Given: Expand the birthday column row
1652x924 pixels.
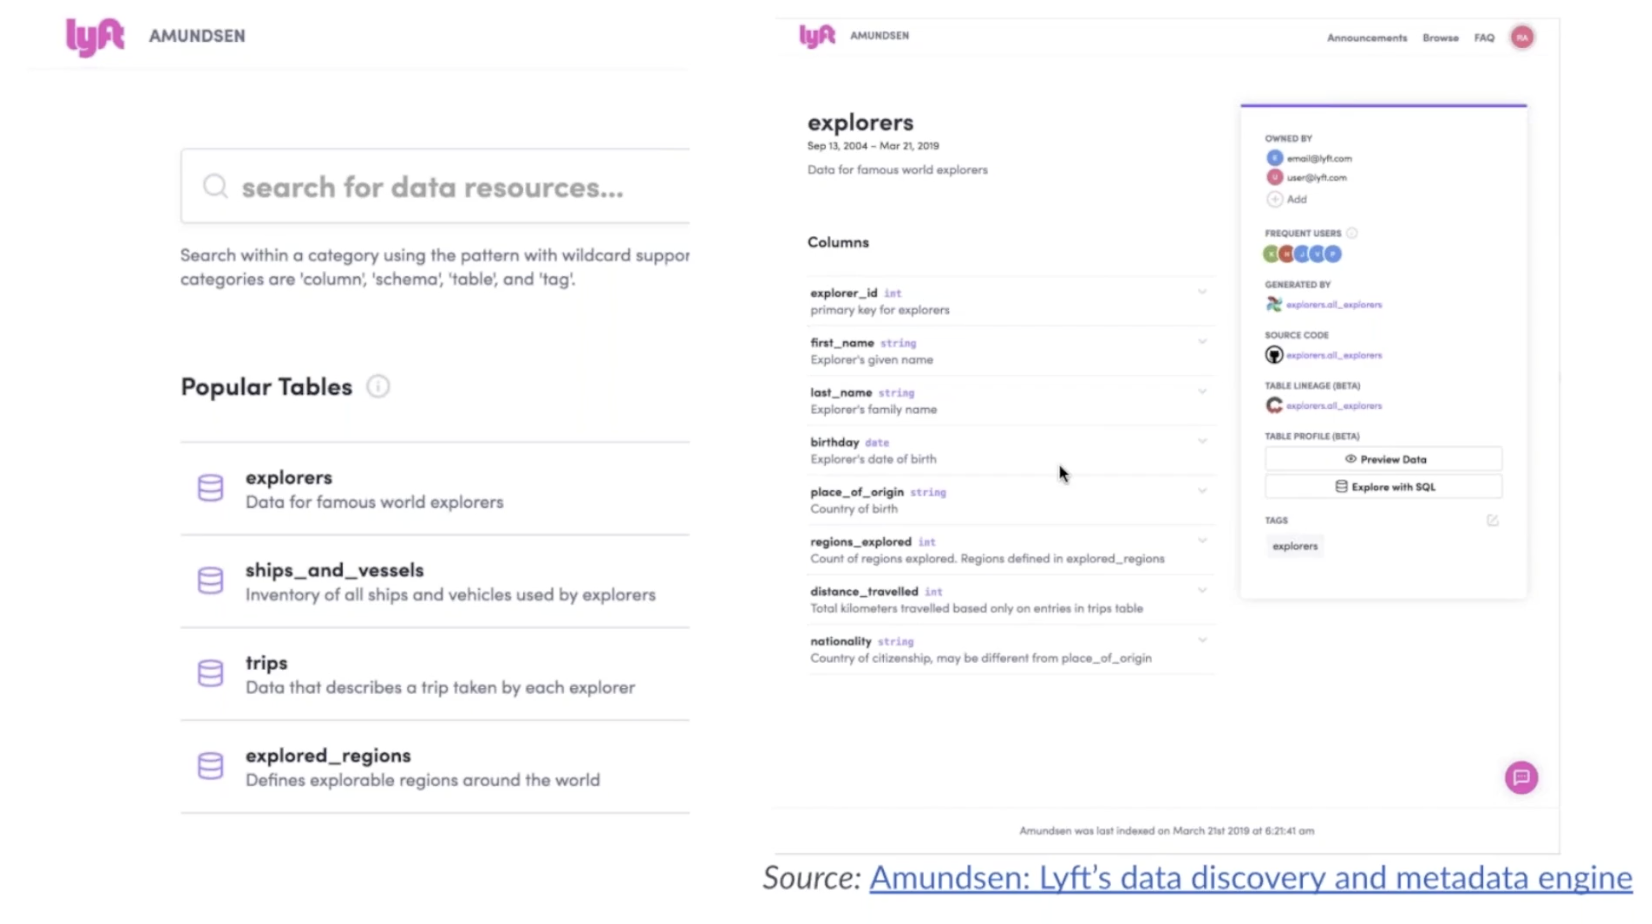Looking at the screenshot, I should pyautogui.click(x=1202, y=441).
